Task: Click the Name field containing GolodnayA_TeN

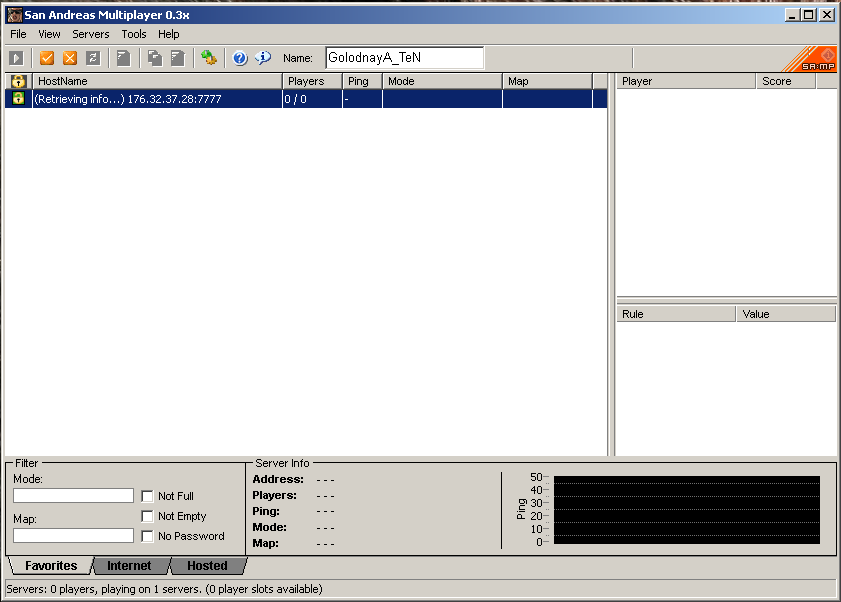Action: point(404,58)
